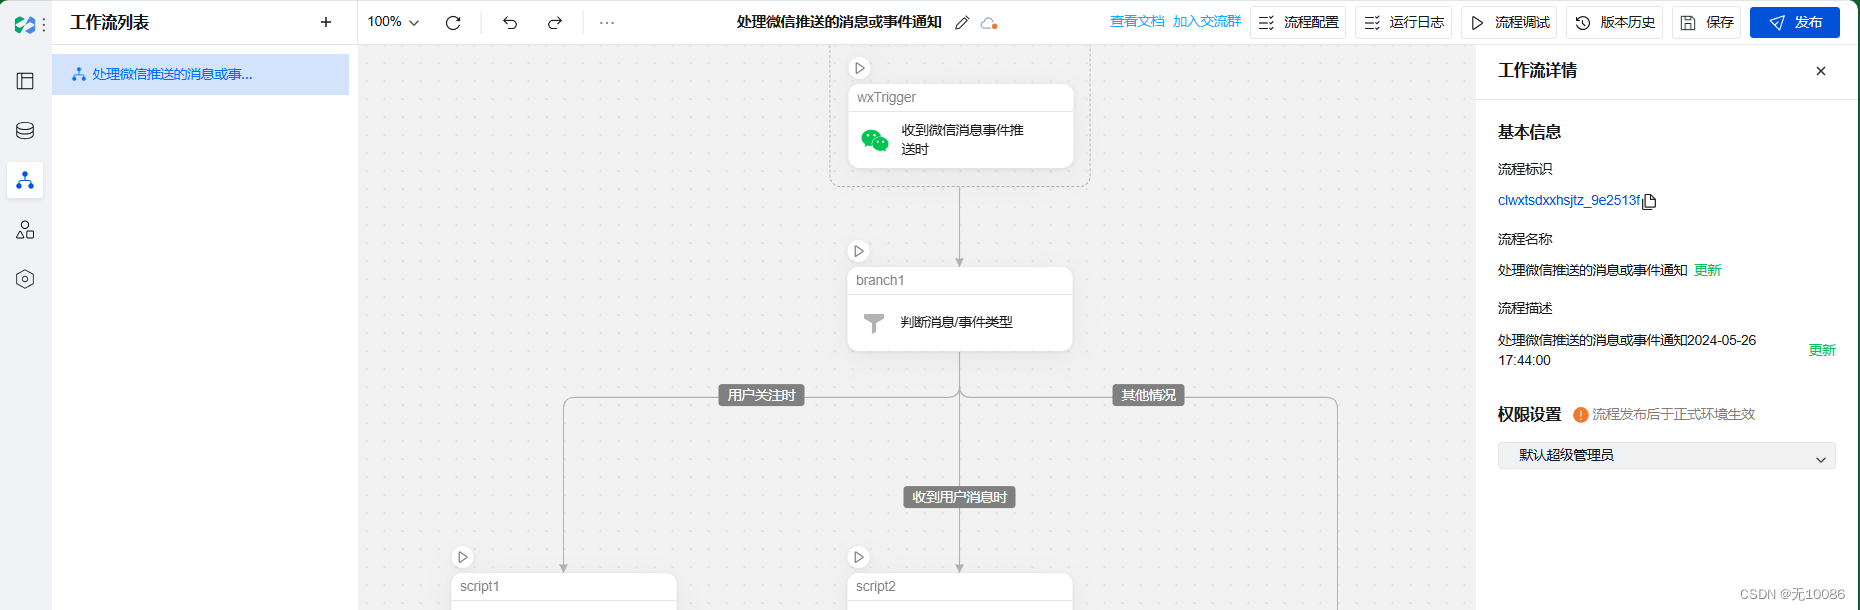
Task: Open 版本历史 button
Action: click(1614, 22)
